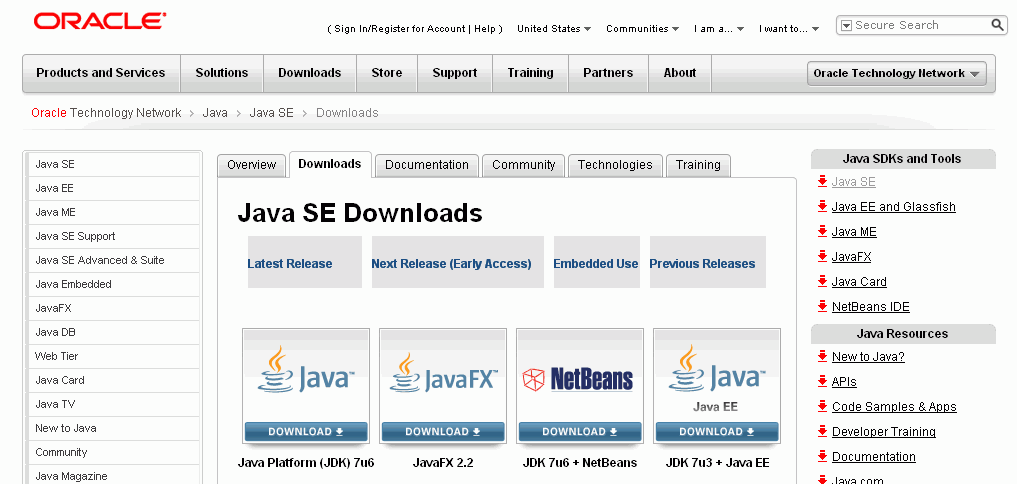
Task: Open the United States country dropdown
Action: click(554, 29)
